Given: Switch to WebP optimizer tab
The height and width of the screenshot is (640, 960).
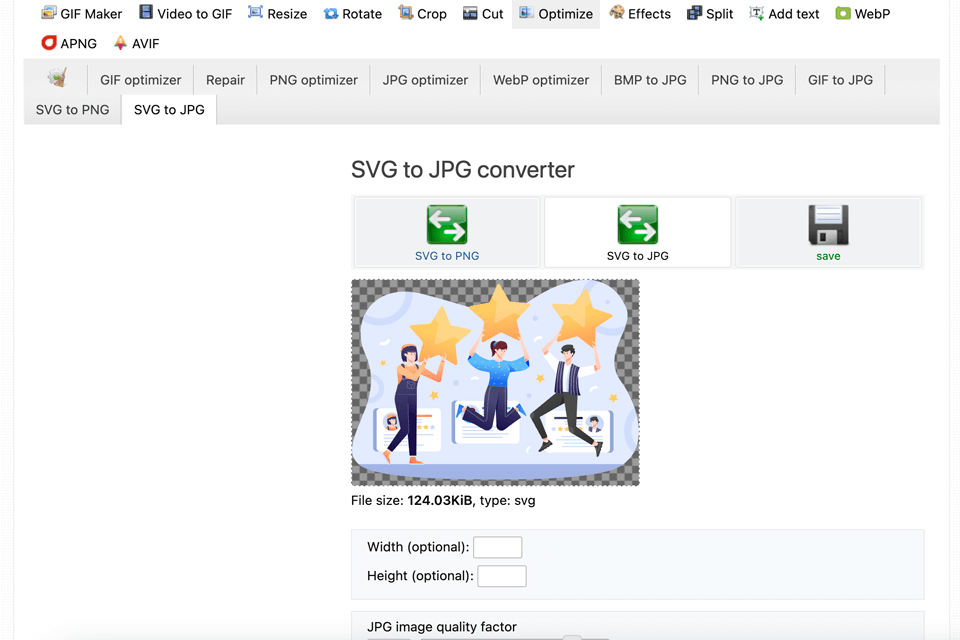Looking at the screenshot, I should (x=541, y=80).
